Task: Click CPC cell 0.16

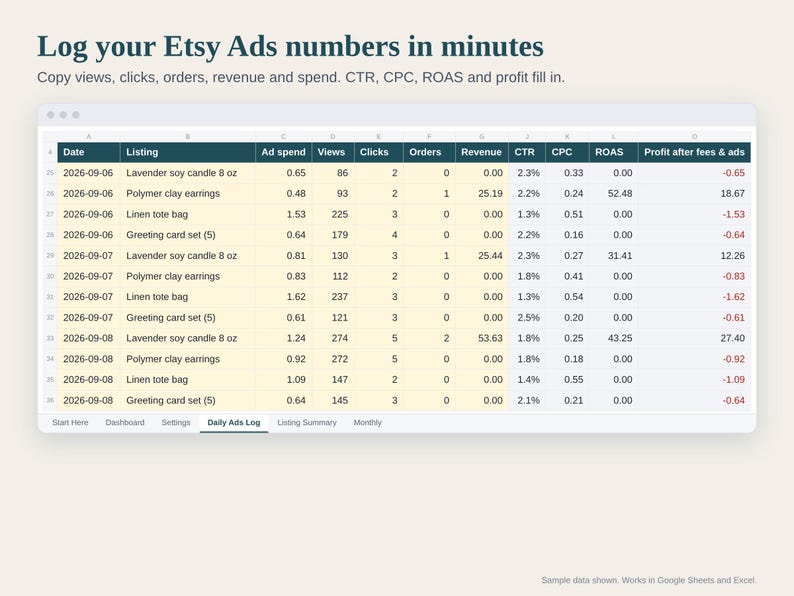Action: coord(567,235)
